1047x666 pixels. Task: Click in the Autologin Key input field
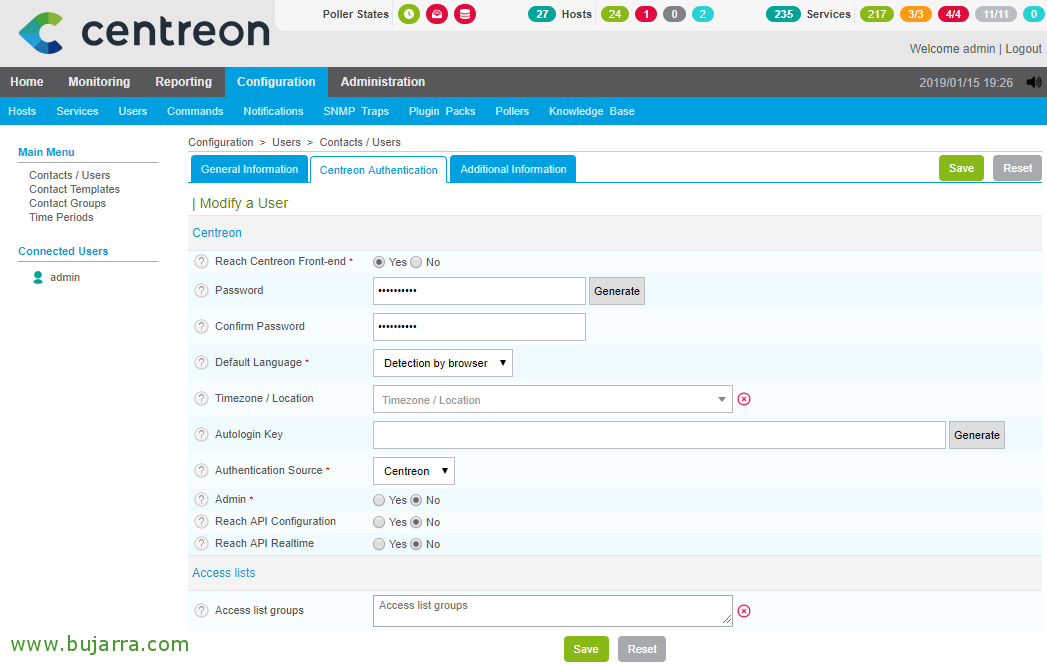click(x=659, y=436)
